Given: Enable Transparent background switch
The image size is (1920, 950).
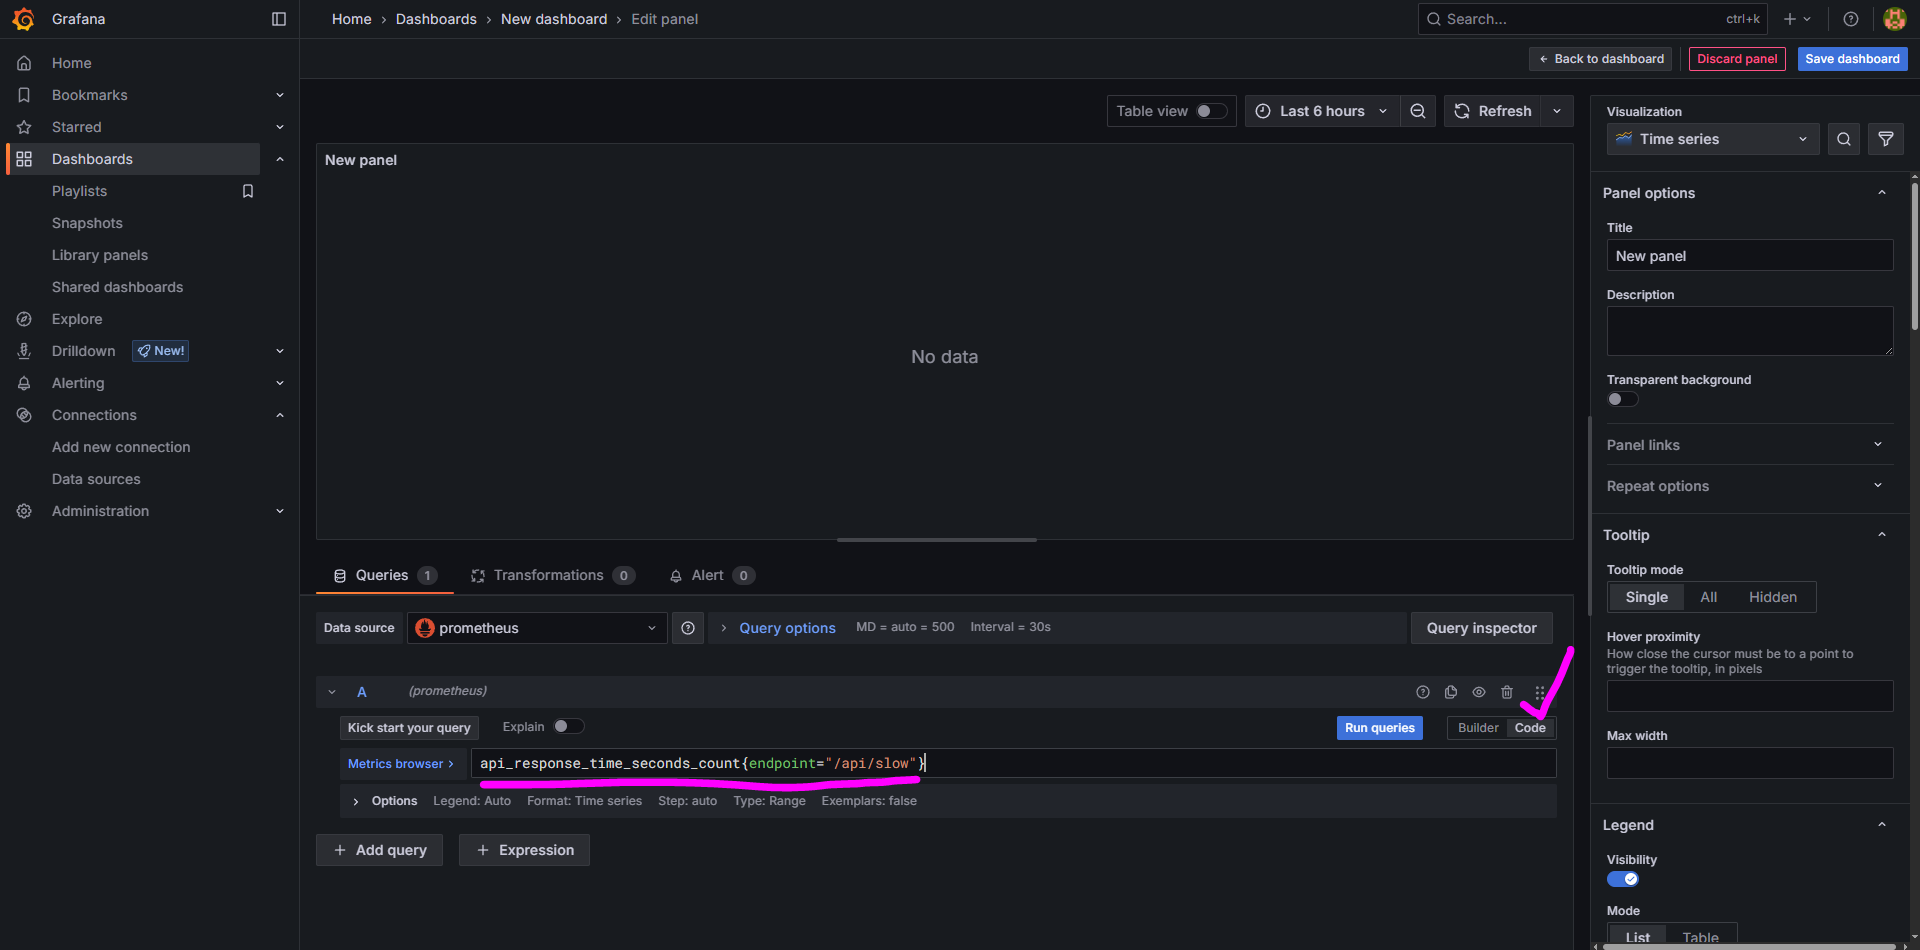Looking at the screenshot, I should pyautogui.click(x=1622, y=399).
